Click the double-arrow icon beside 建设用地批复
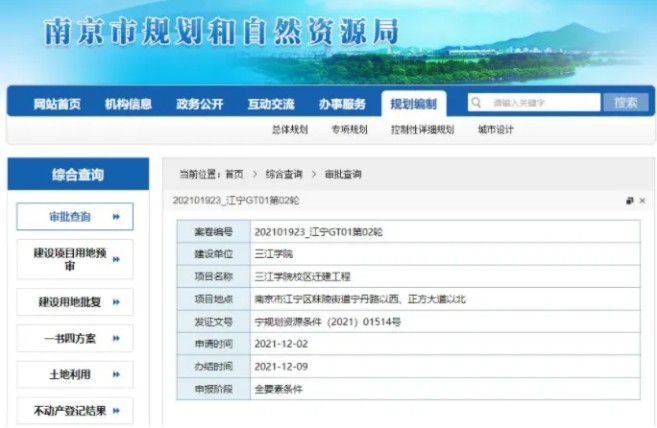The height and width of the screenshot is (428, 657). [116, 302]
